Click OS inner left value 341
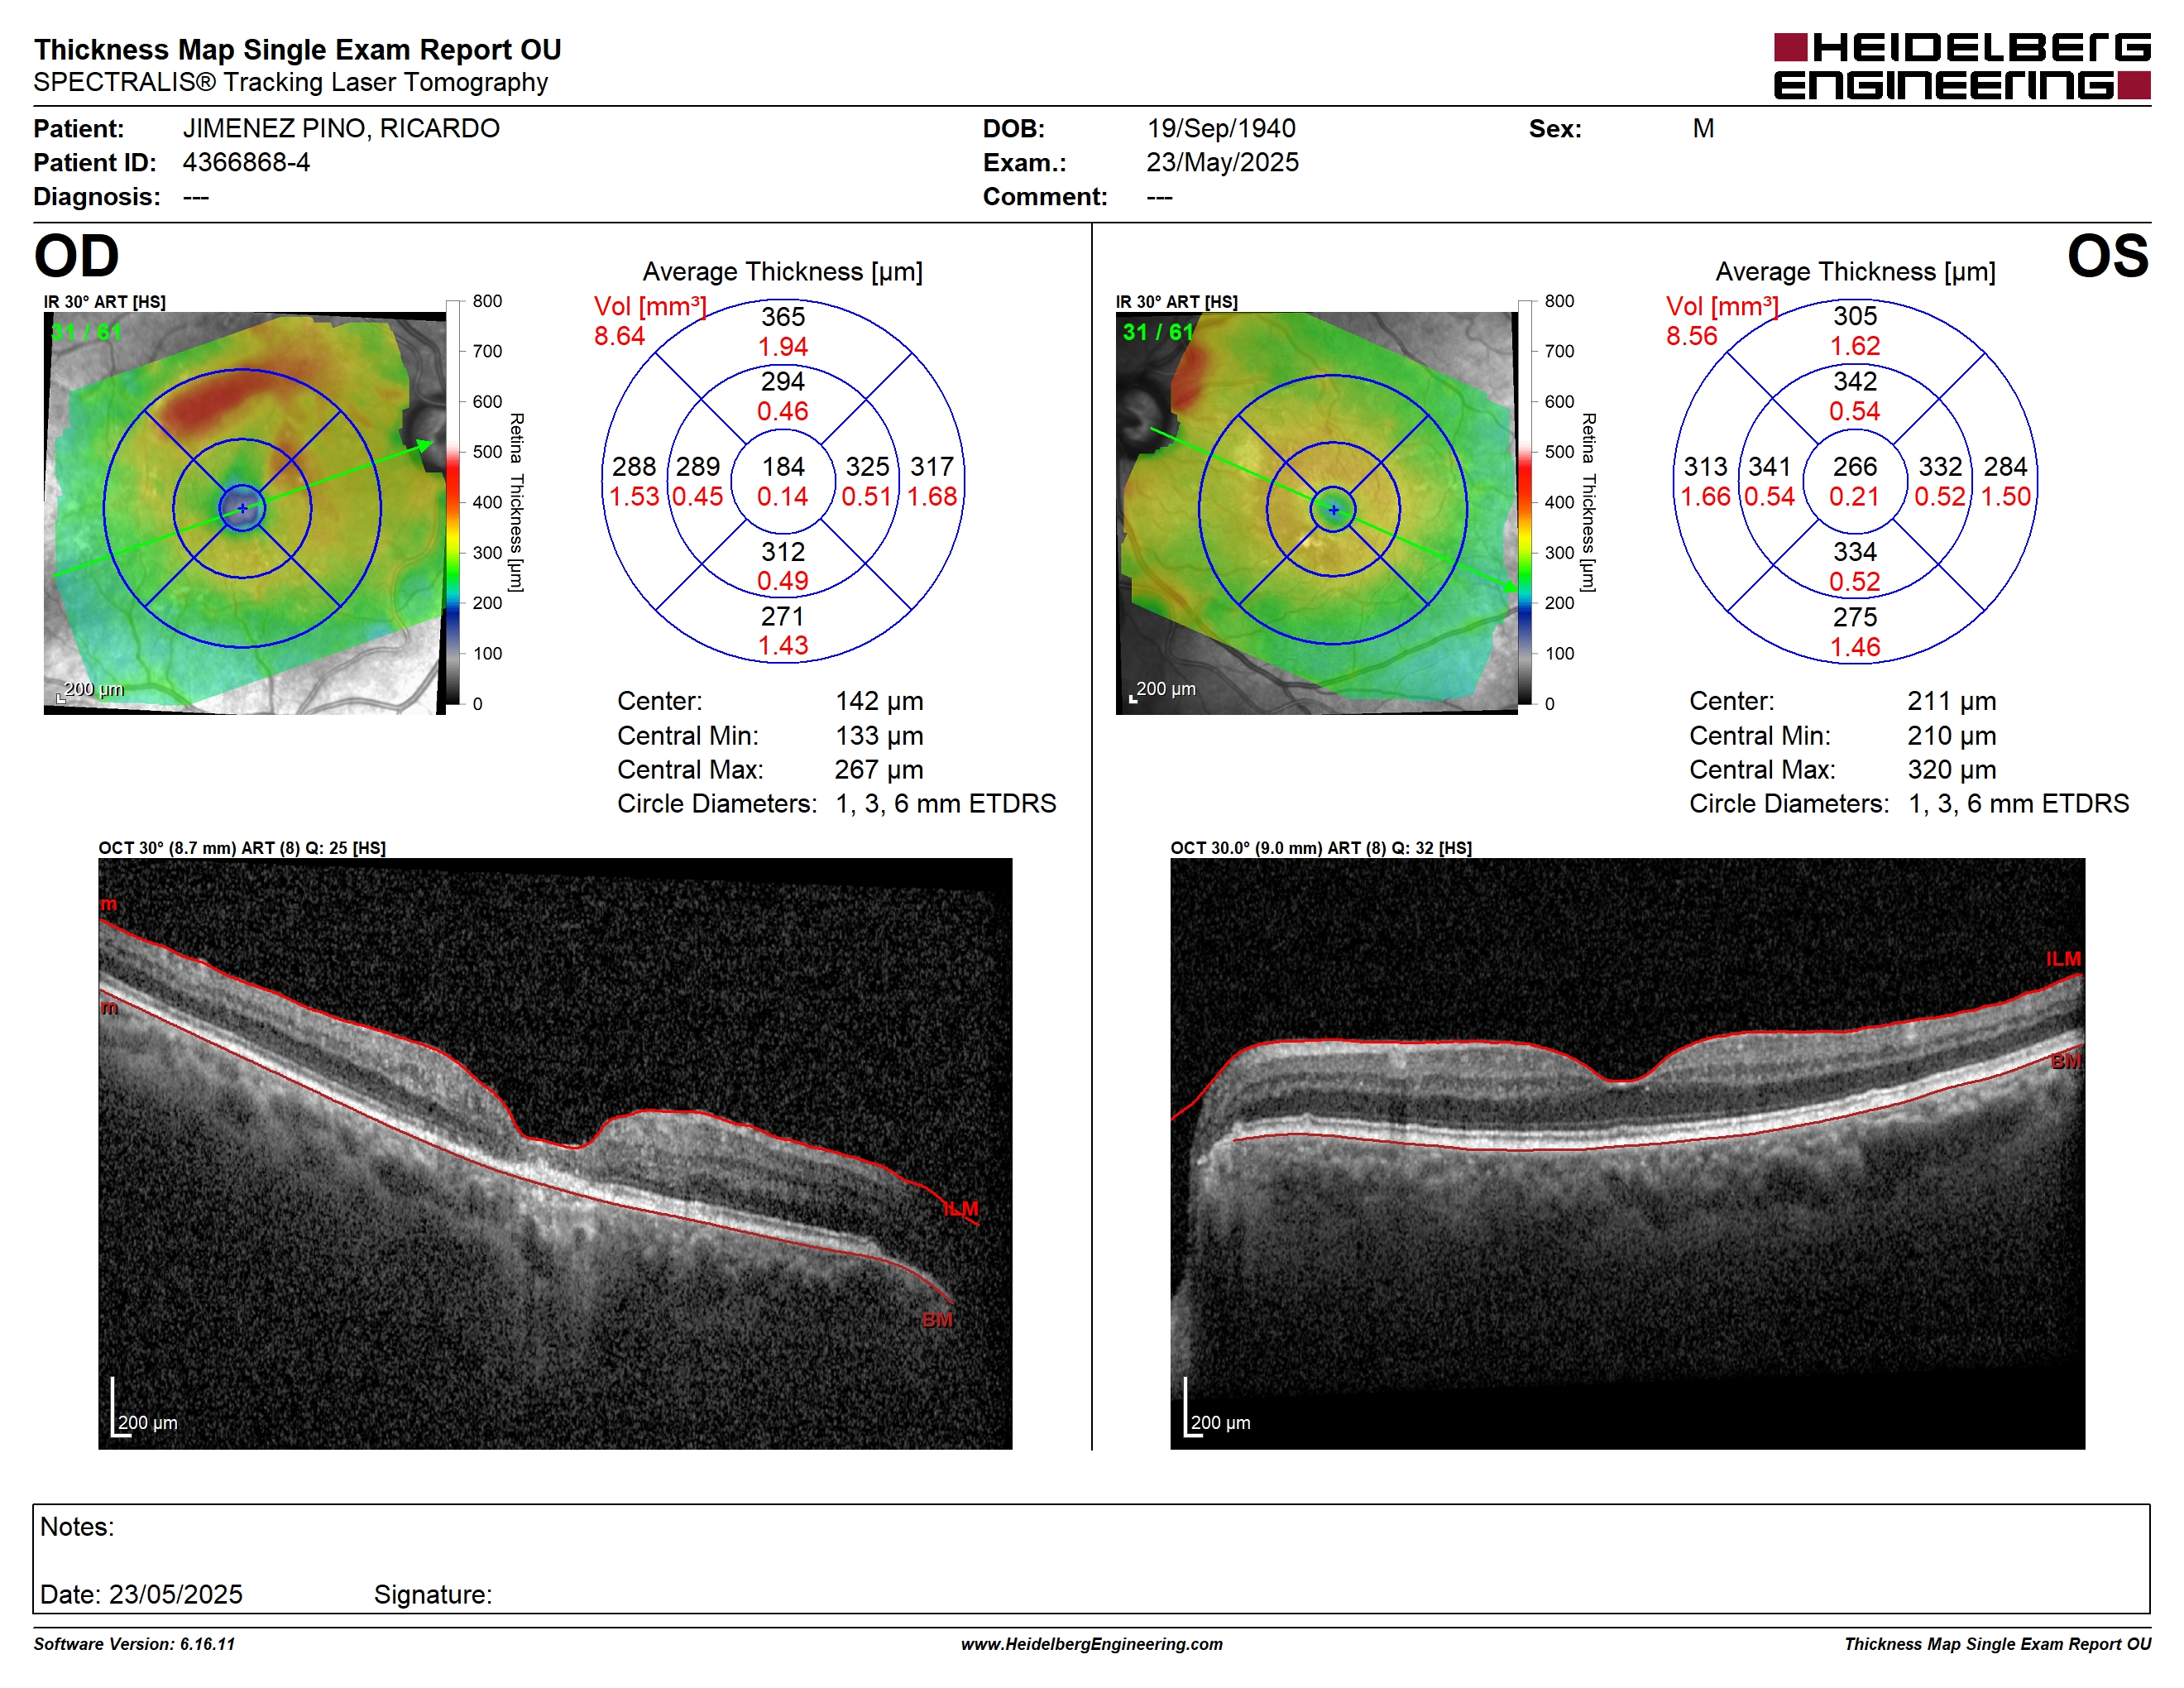2184x1688 pixels. [x=1770, y=467]
